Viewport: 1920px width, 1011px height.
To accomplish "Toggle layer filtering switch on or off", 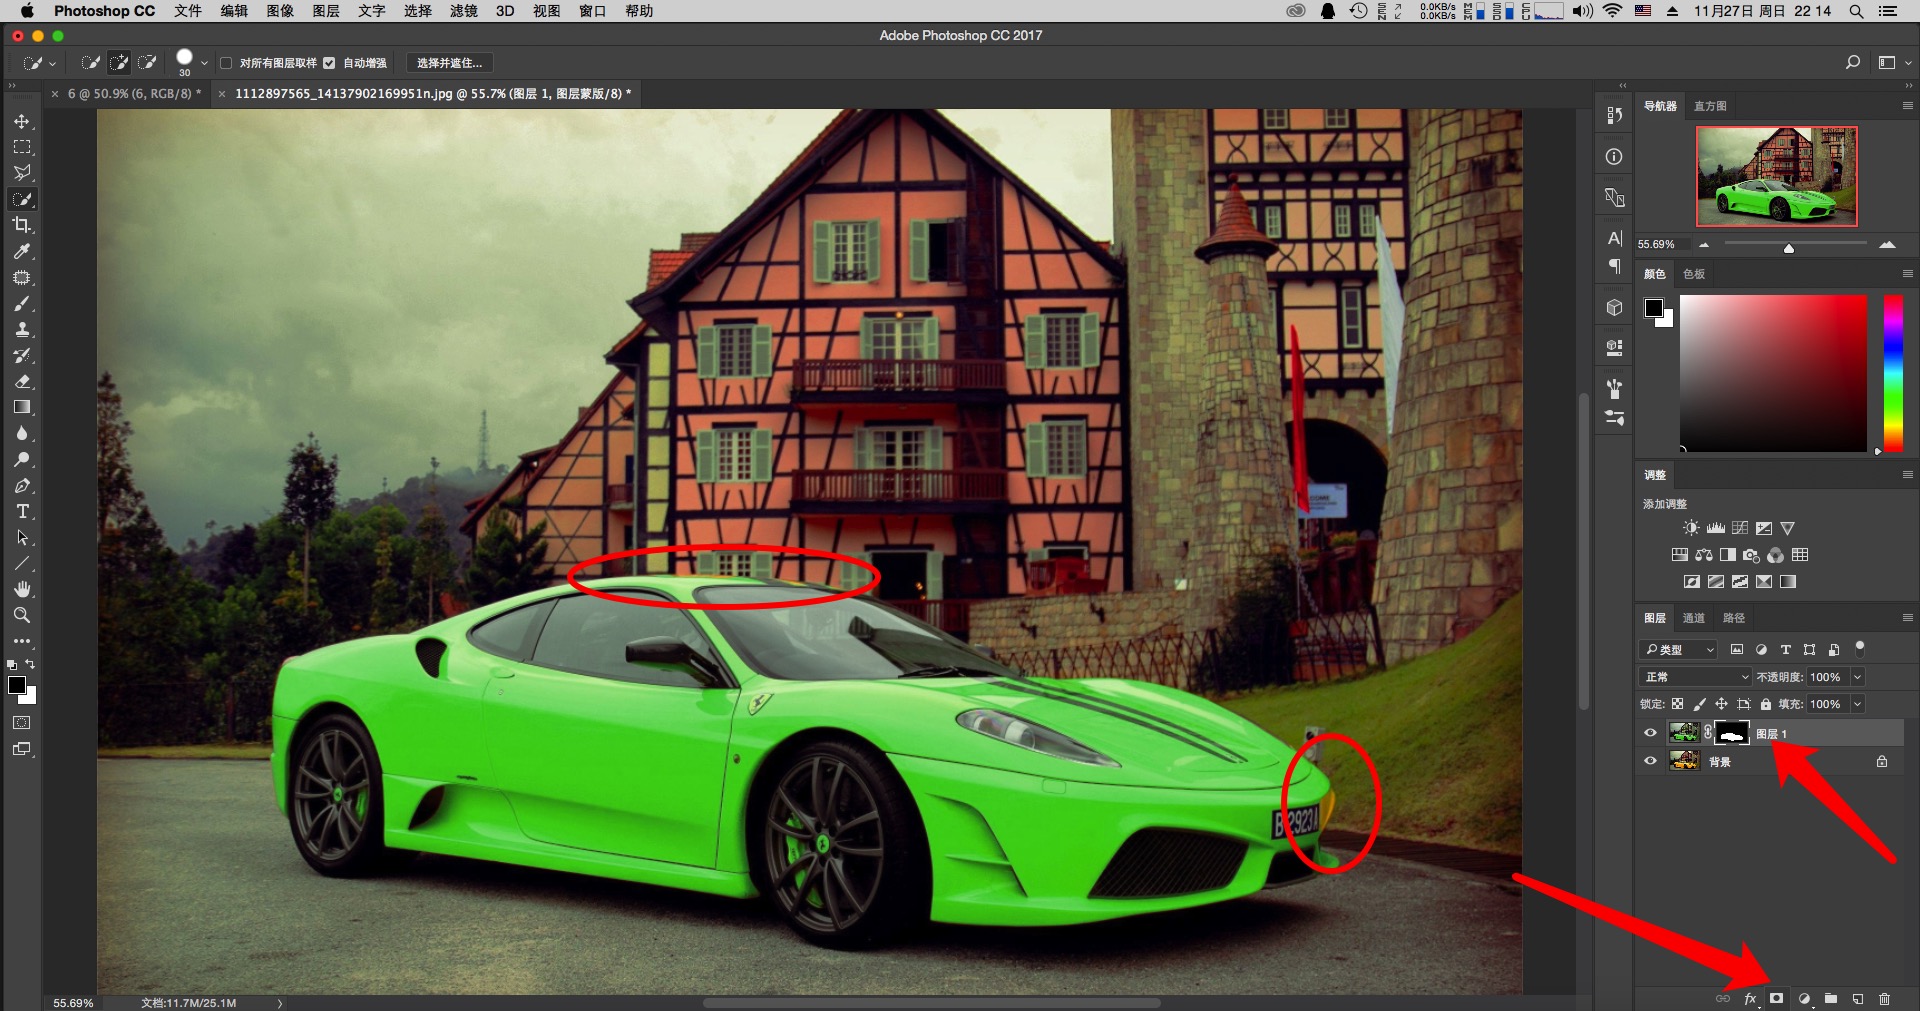I will pos(1860,648).
